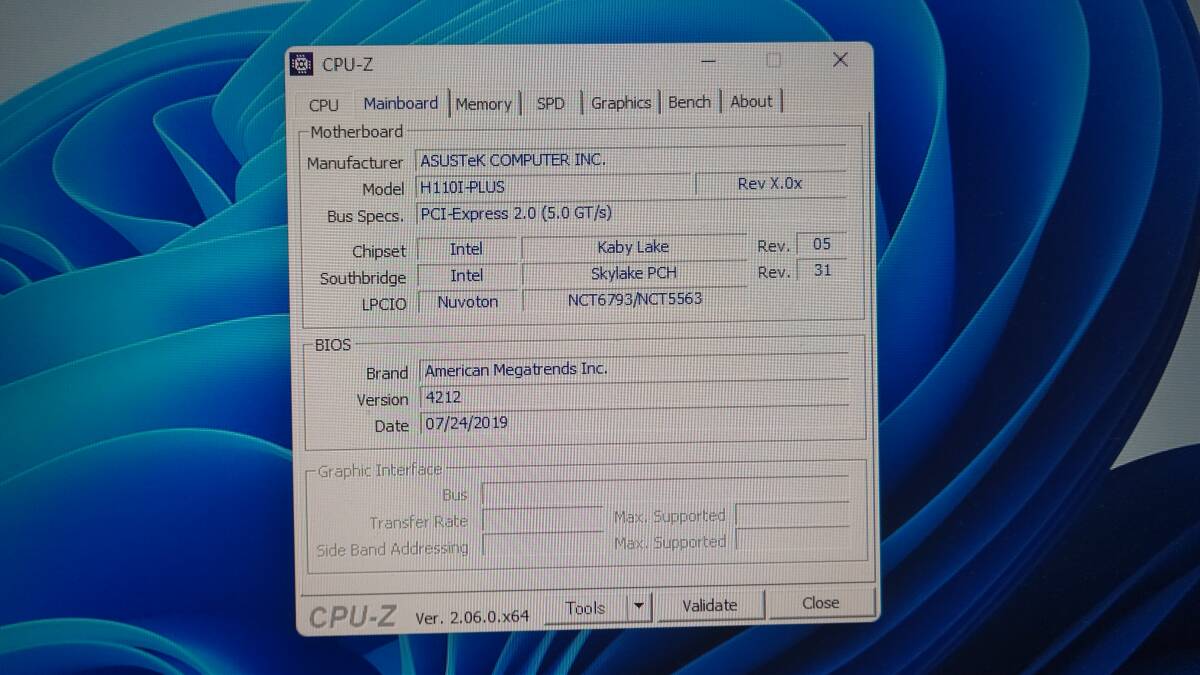Viewport: 1200px width, 675px height.
Task: Click the Skylake PCH southbridge value
Action: [x=633, y=273]
